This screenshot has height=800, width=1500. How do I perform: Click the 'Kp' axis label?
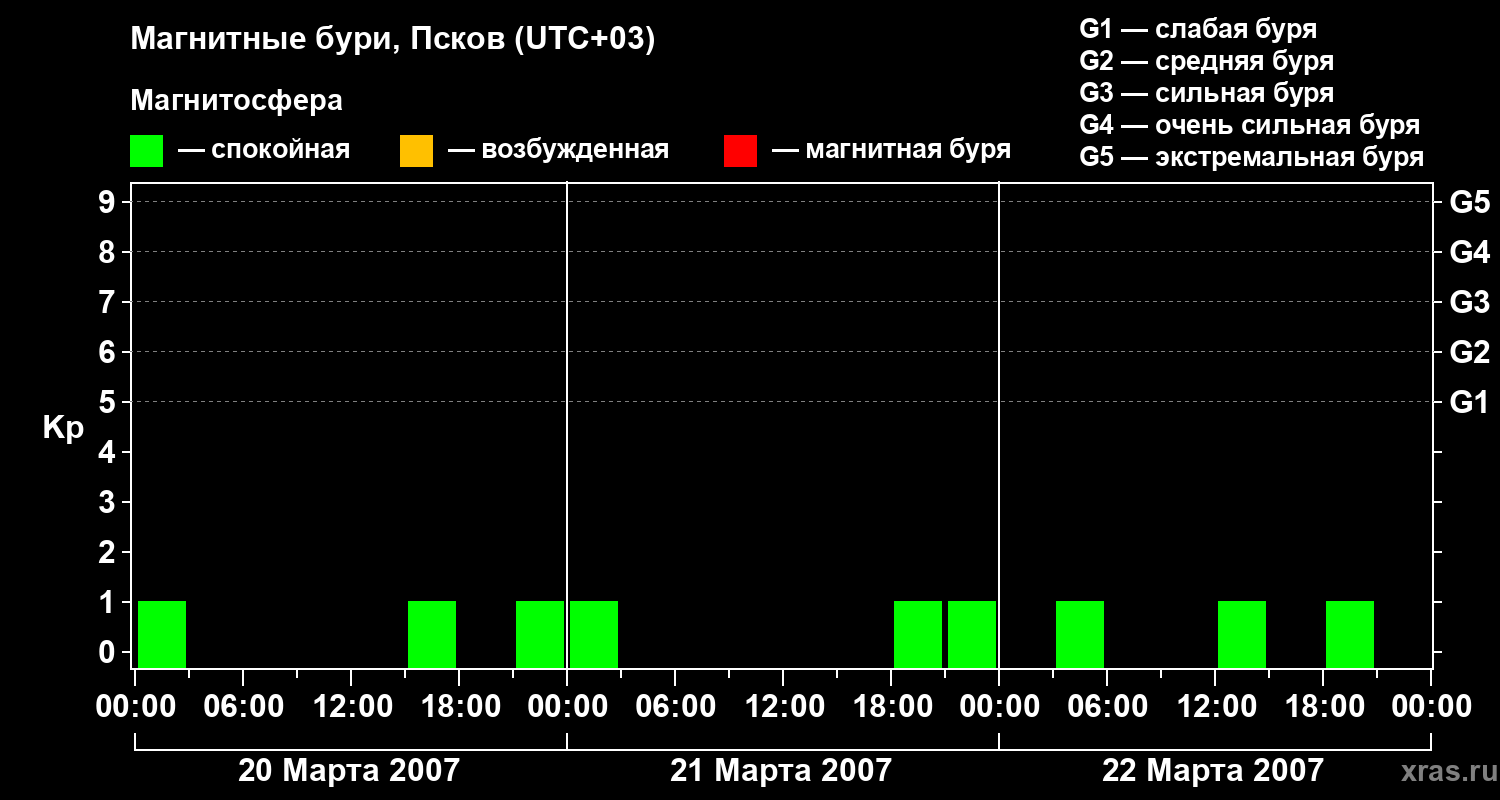tap(63, 428)
